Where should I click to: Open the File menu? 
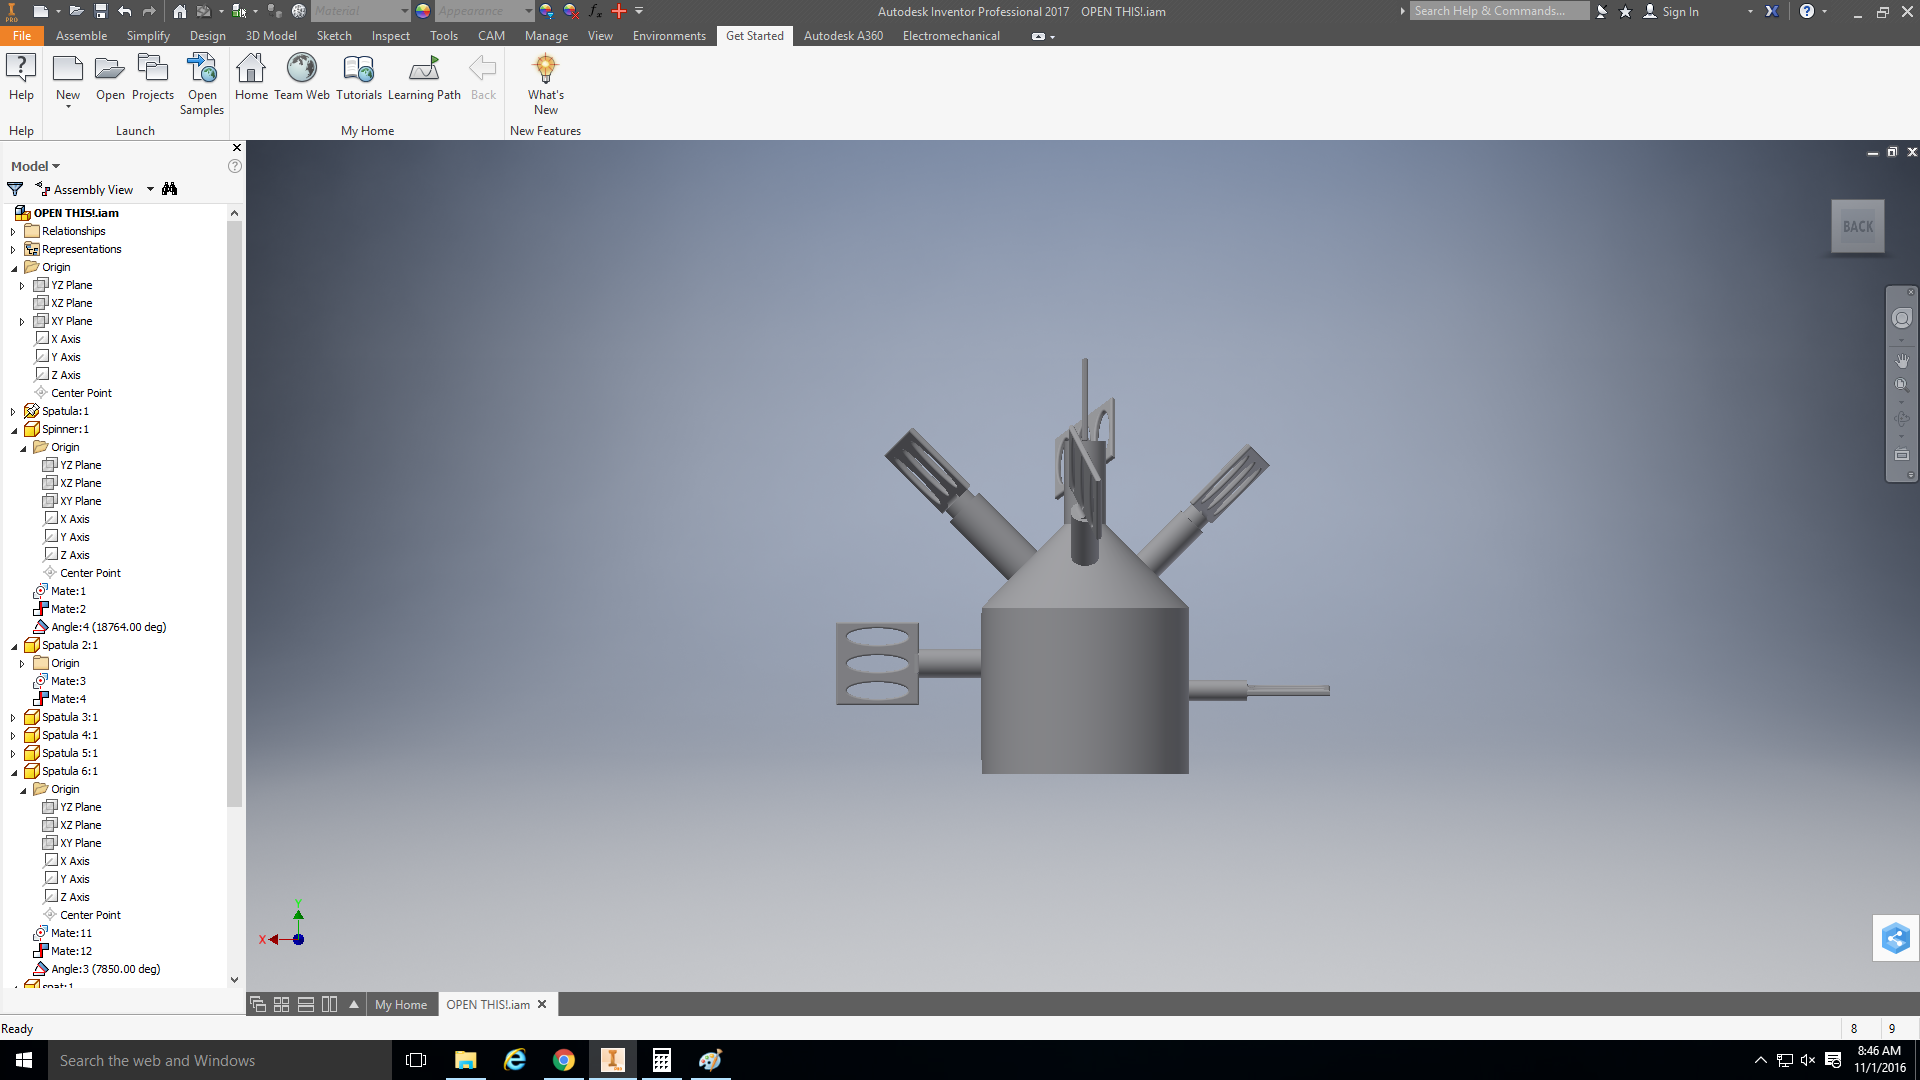pyautogui.click(x=22, y=36)
